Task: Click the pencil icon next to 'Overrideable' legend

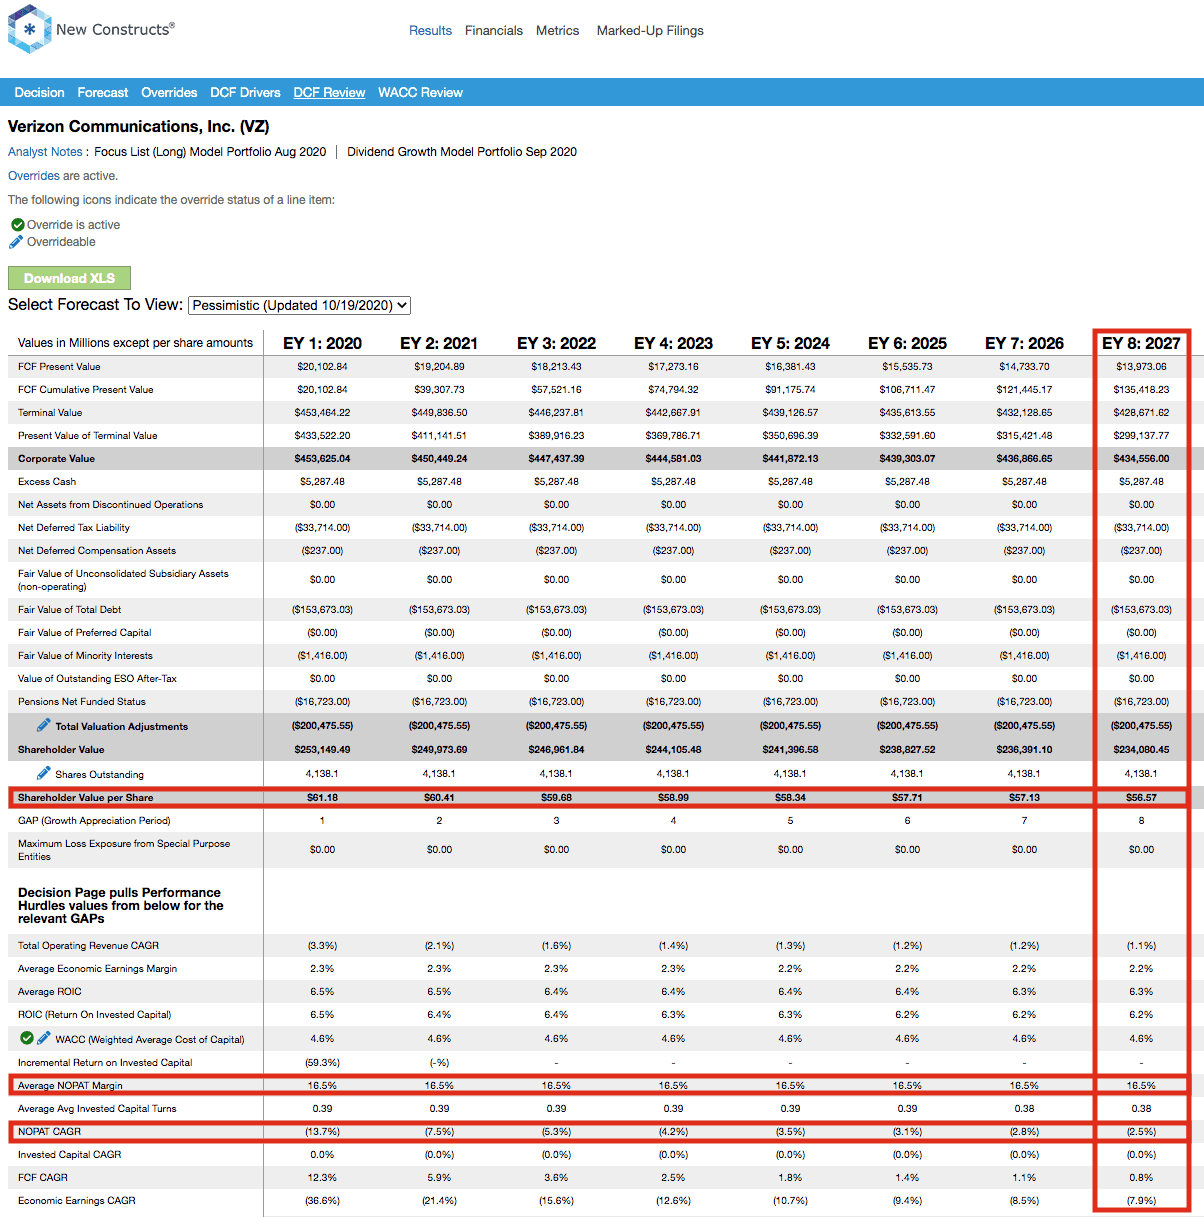Action: [16, 241]
